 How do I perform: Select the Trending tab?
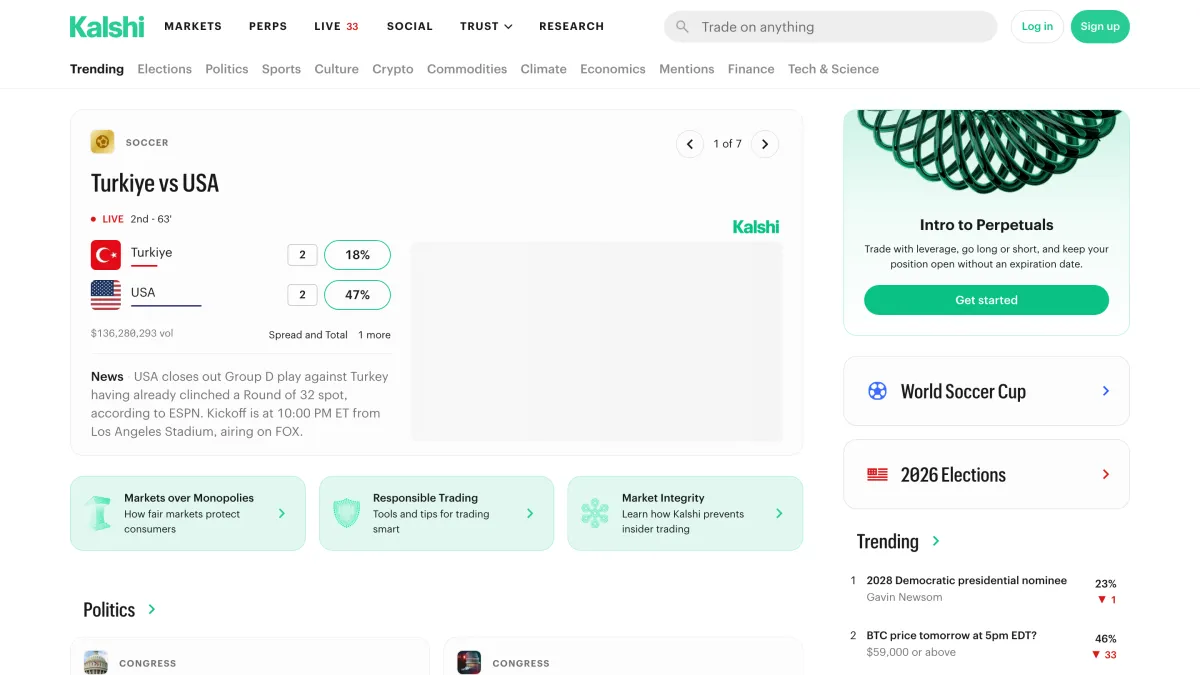97,69
